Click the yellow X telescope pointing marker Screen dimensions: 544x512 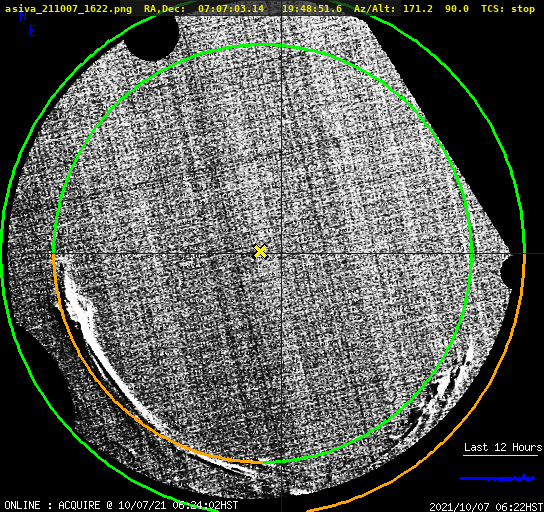tap(260, 251)
